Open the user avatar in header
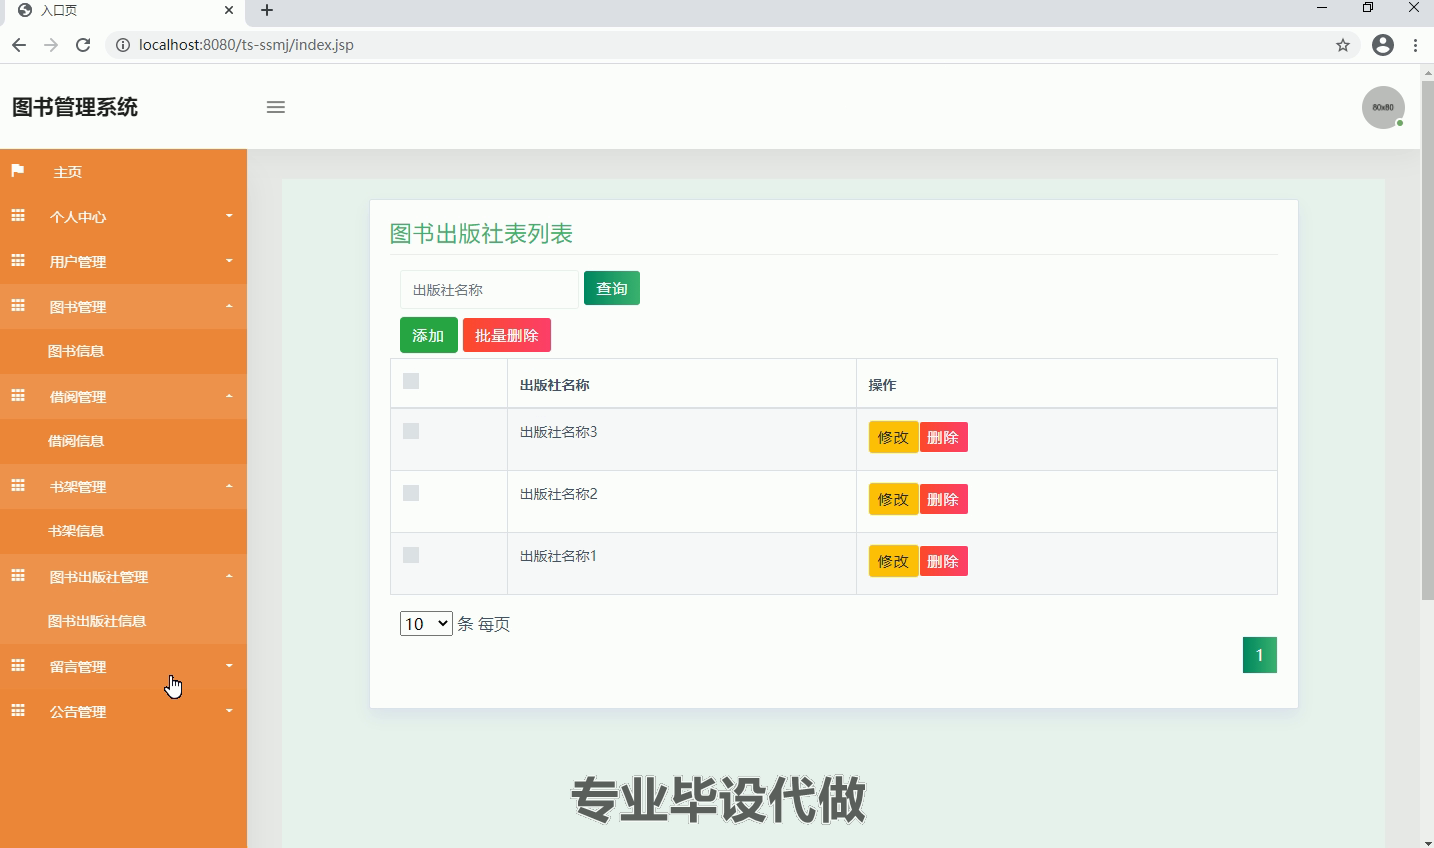 click(x=1383, y=107)
